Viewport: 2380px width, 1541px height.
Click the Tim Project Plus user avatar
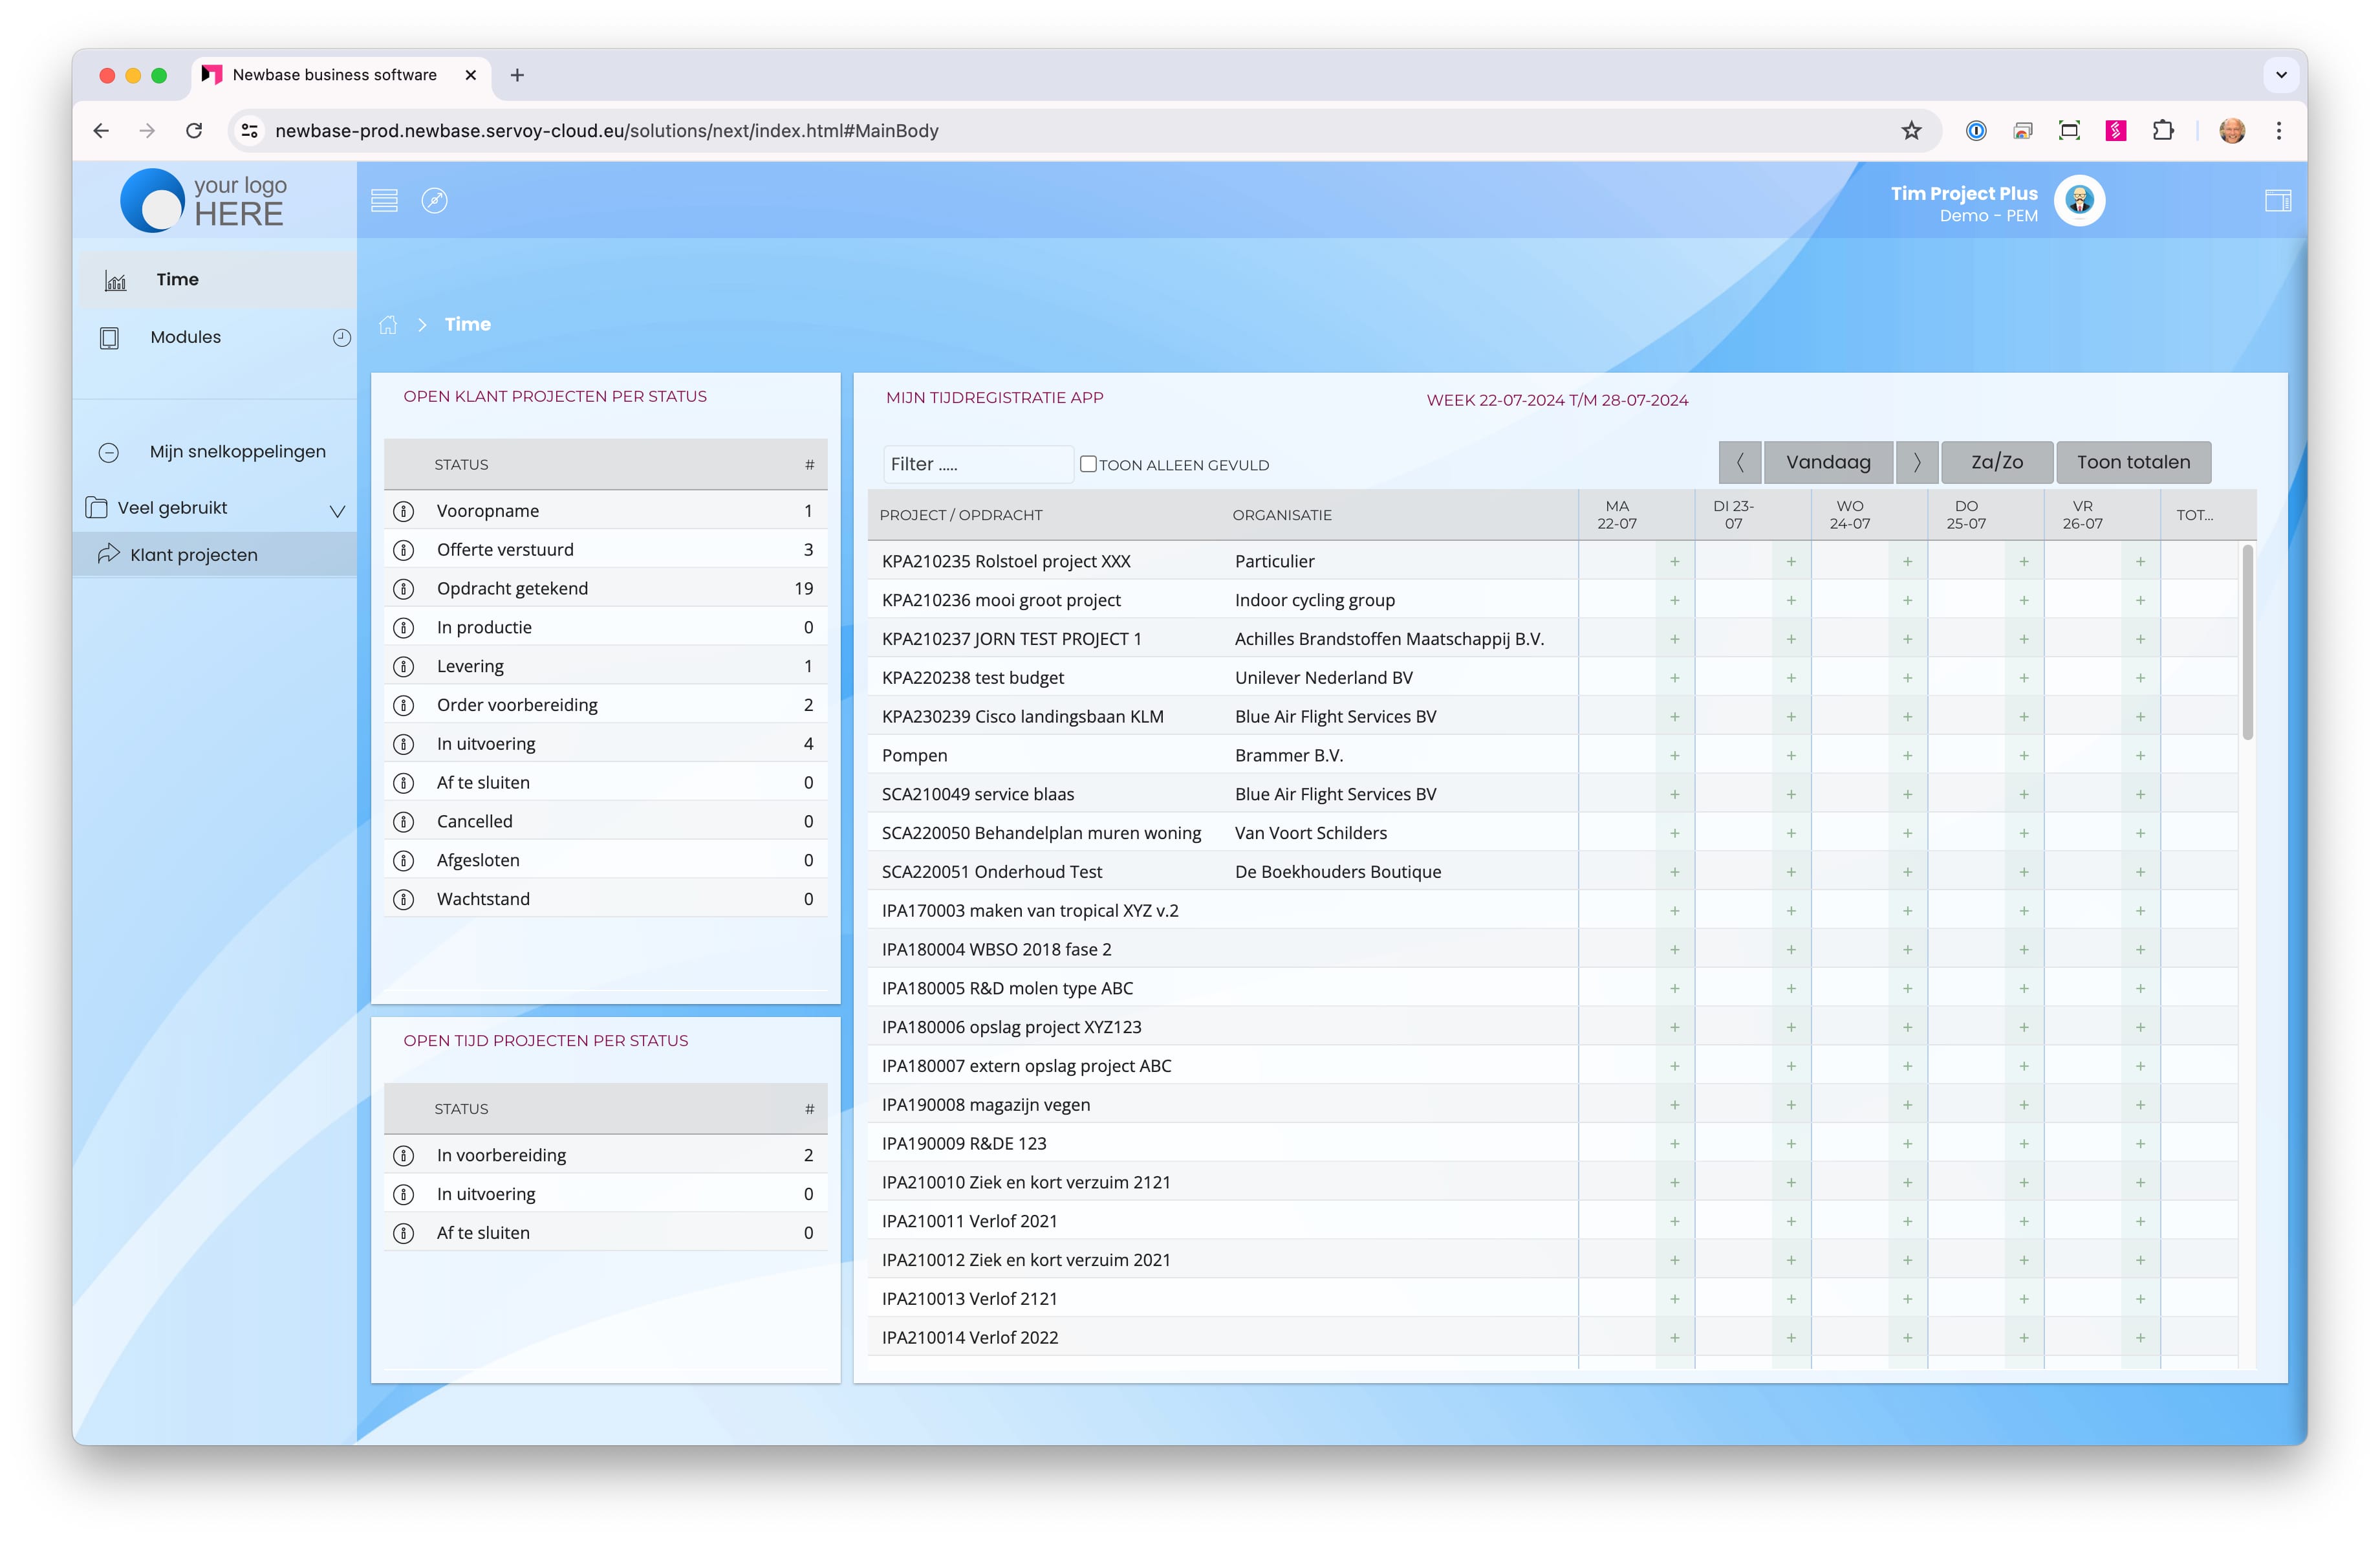(x=2079, y=201)
